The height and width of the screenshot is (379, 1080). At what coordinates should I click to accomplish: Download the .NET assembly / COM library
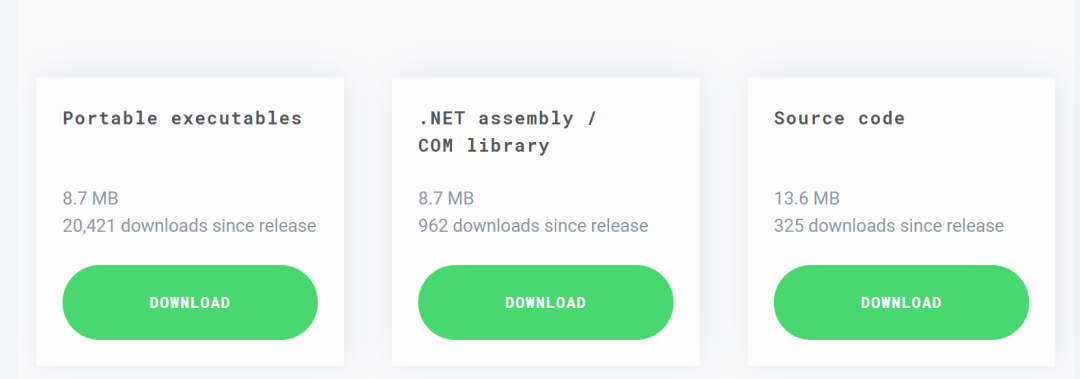point(546,303)
